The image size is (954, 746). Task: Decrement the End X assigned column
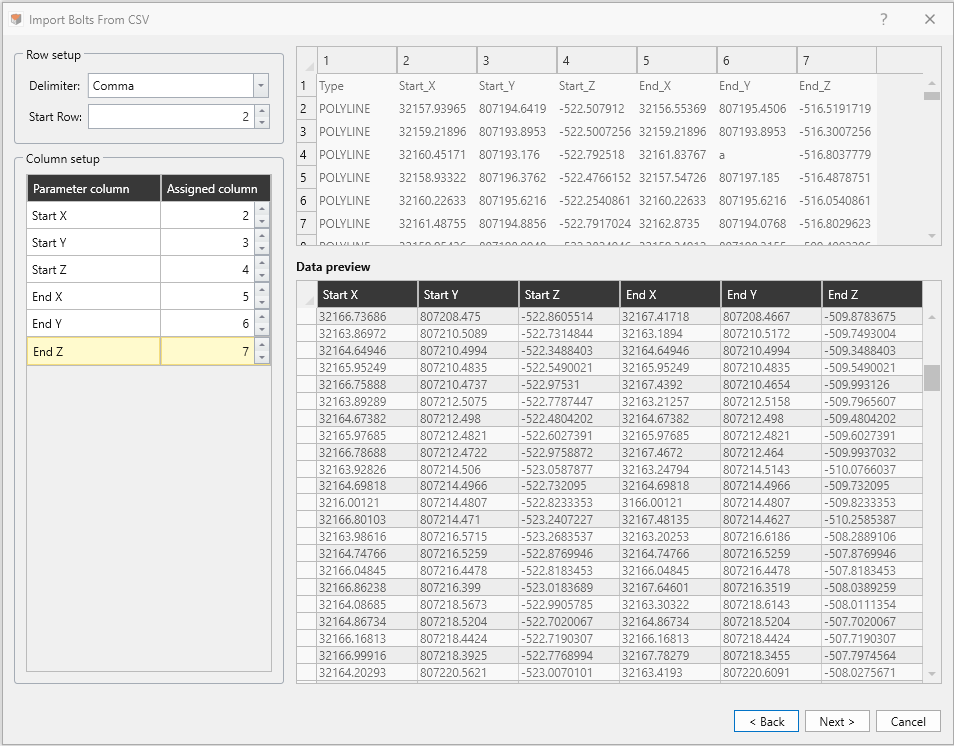[x=262, y=302]
